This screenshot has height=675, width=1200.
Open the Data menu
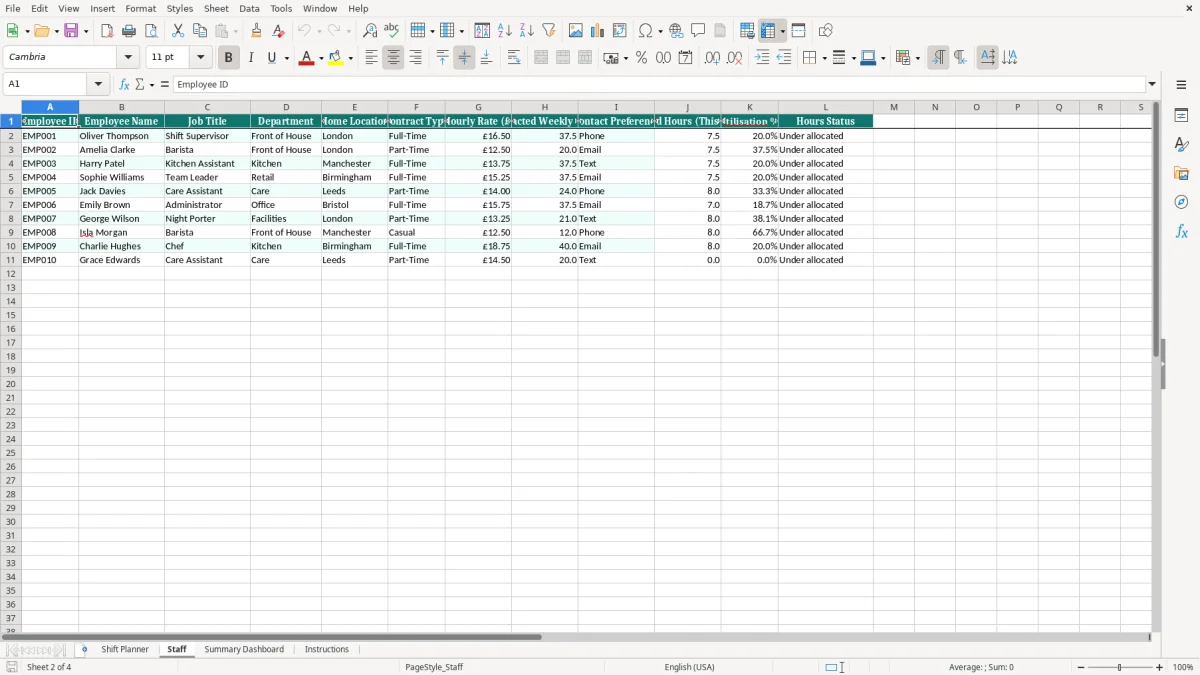(249, 8)
